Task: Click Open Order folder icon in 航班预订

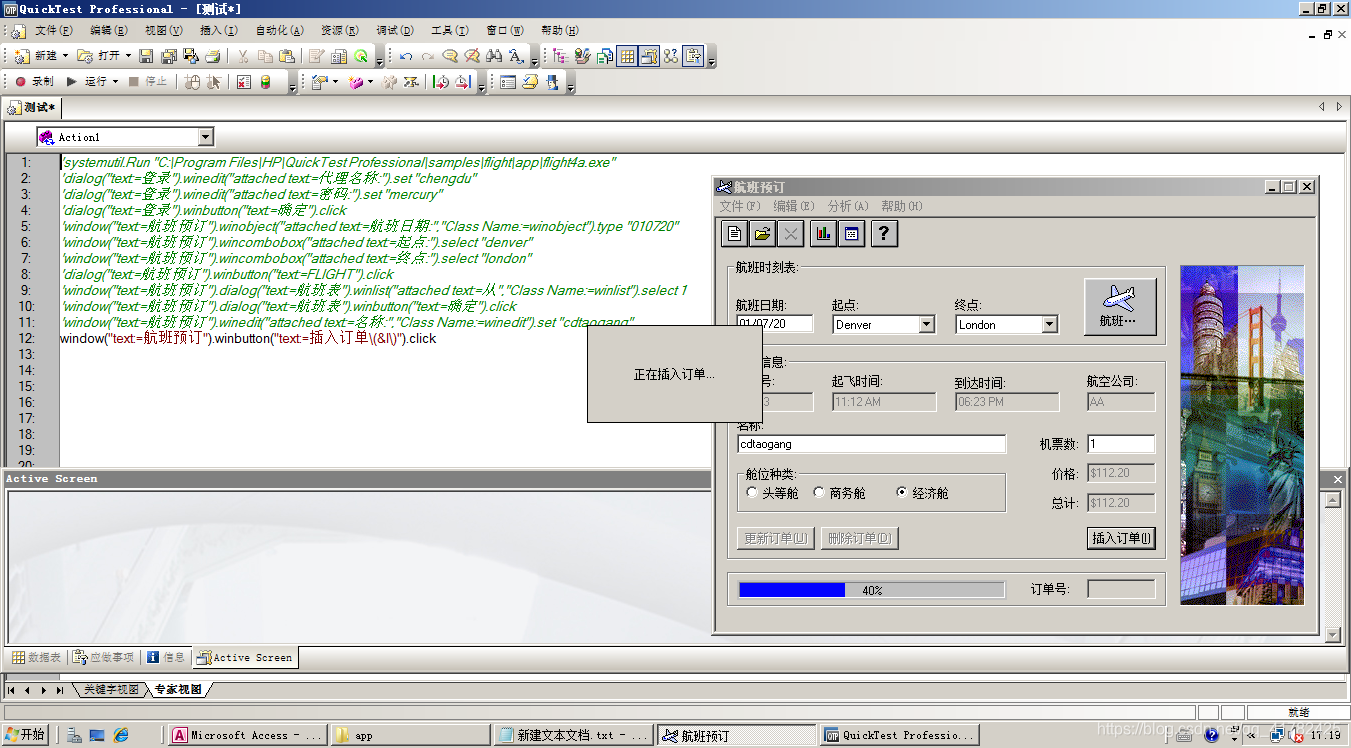Action: coord(762,234)
